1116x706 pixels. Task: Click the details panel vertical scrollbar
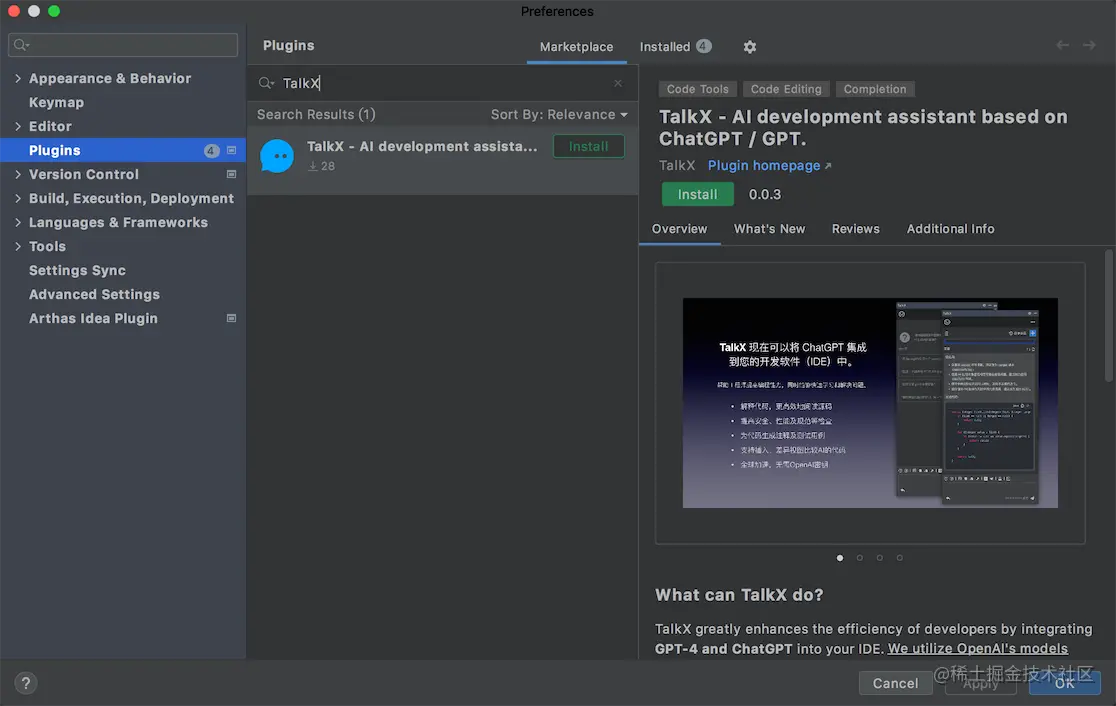tap(1108, 315)
